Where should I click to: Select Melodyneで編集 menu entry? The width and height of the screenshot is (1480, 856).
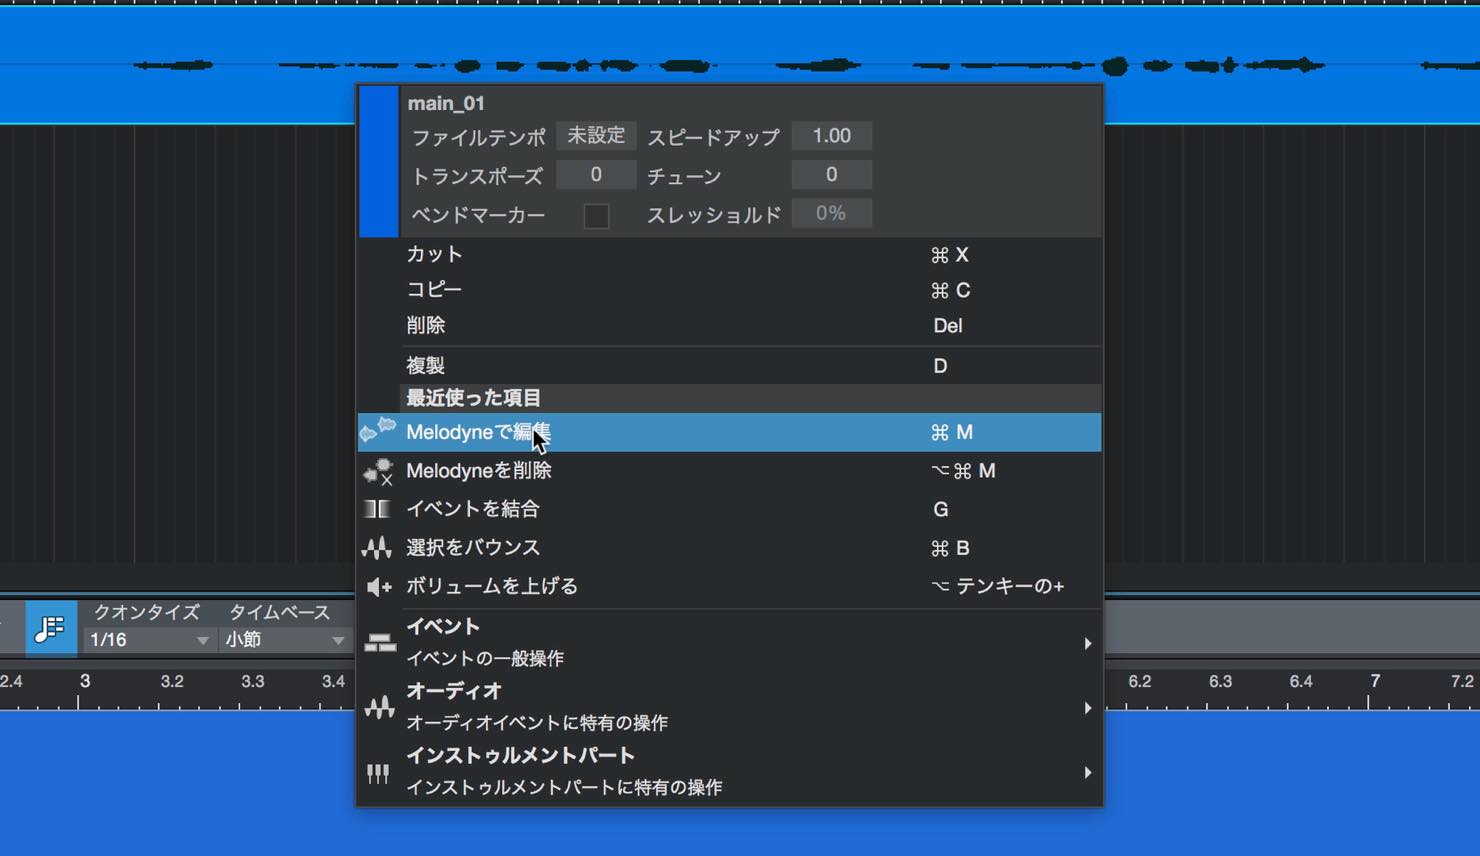[729, 432]
